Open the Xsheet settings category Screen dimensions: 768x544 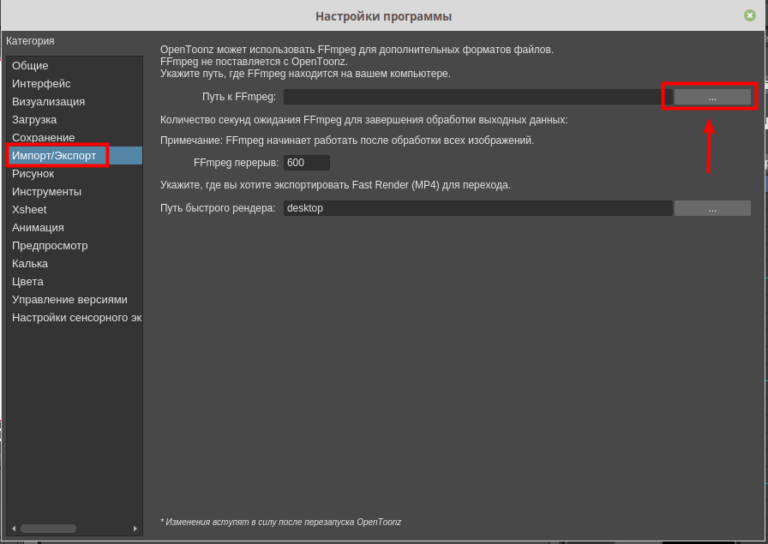74,210
